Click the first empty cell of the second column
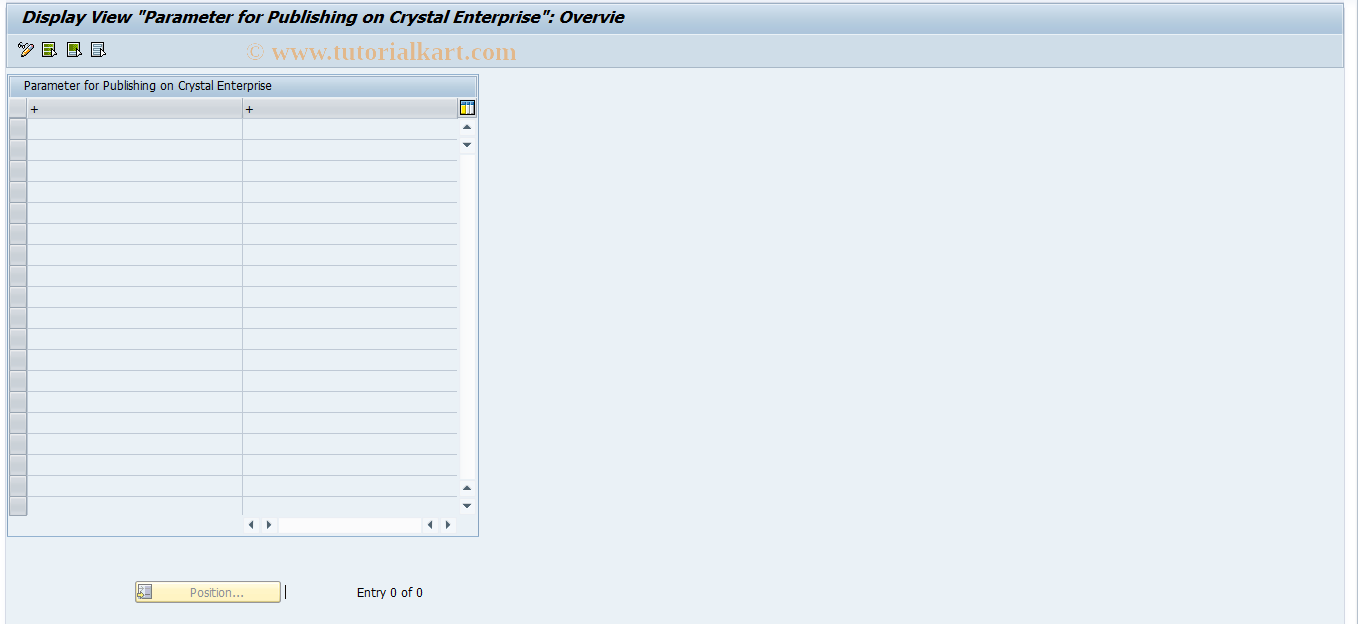The image size is (1358, 624). 350,129
